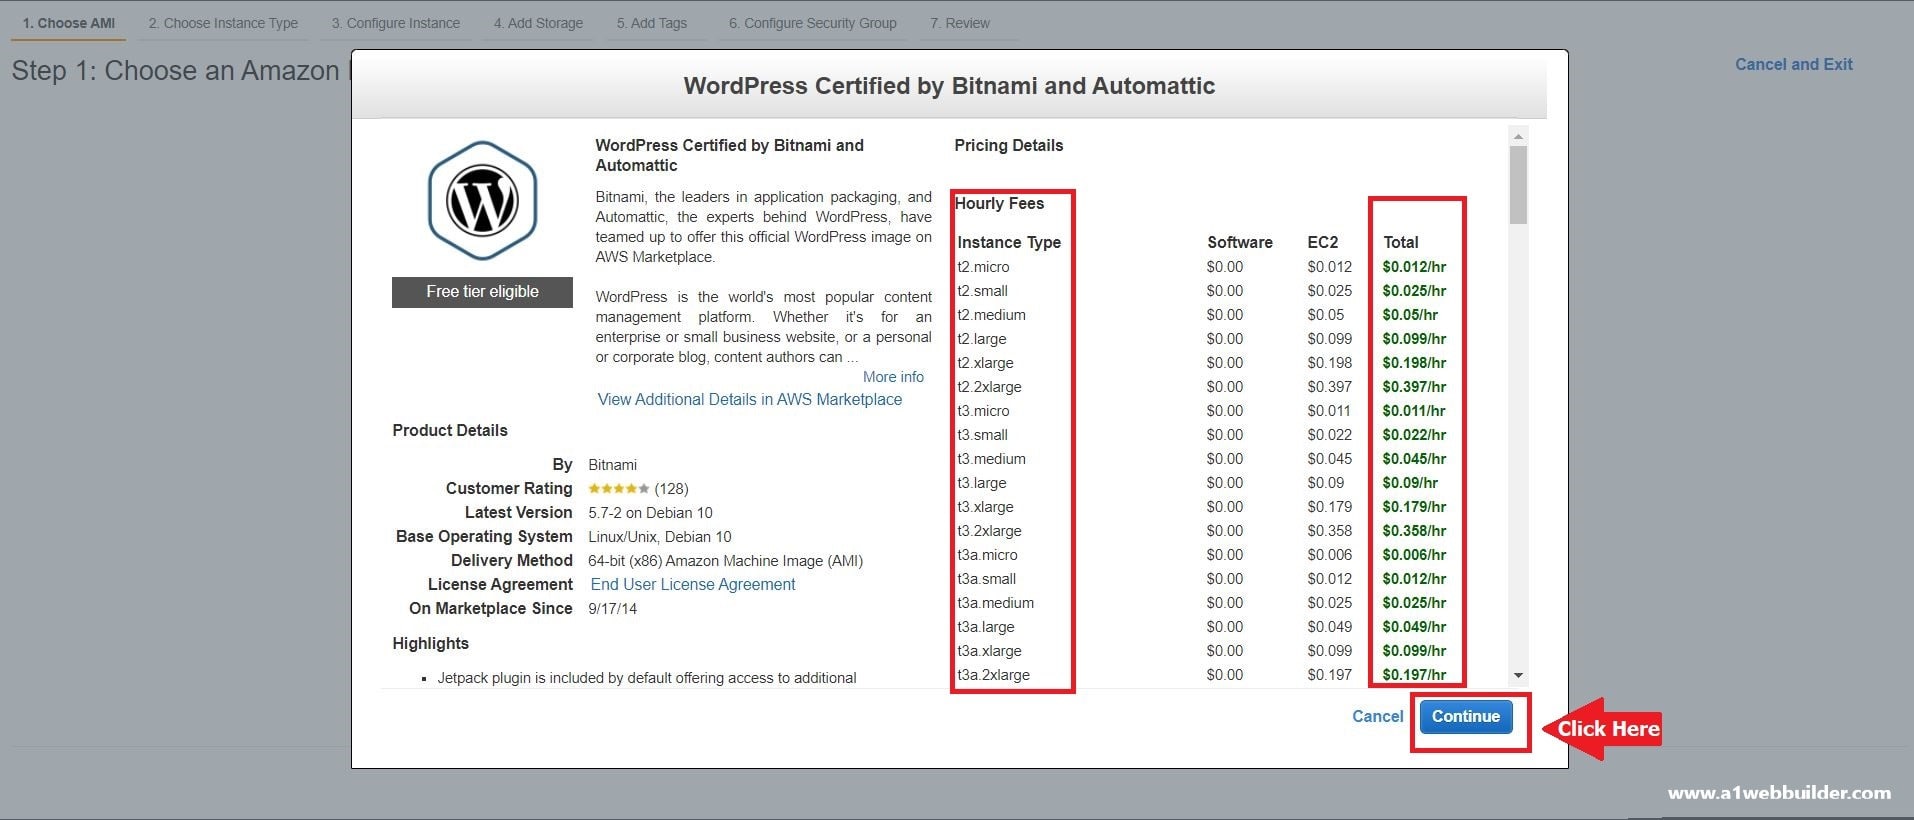Click total $0.05/hr for t2.medium

(x=1410, y=315)
